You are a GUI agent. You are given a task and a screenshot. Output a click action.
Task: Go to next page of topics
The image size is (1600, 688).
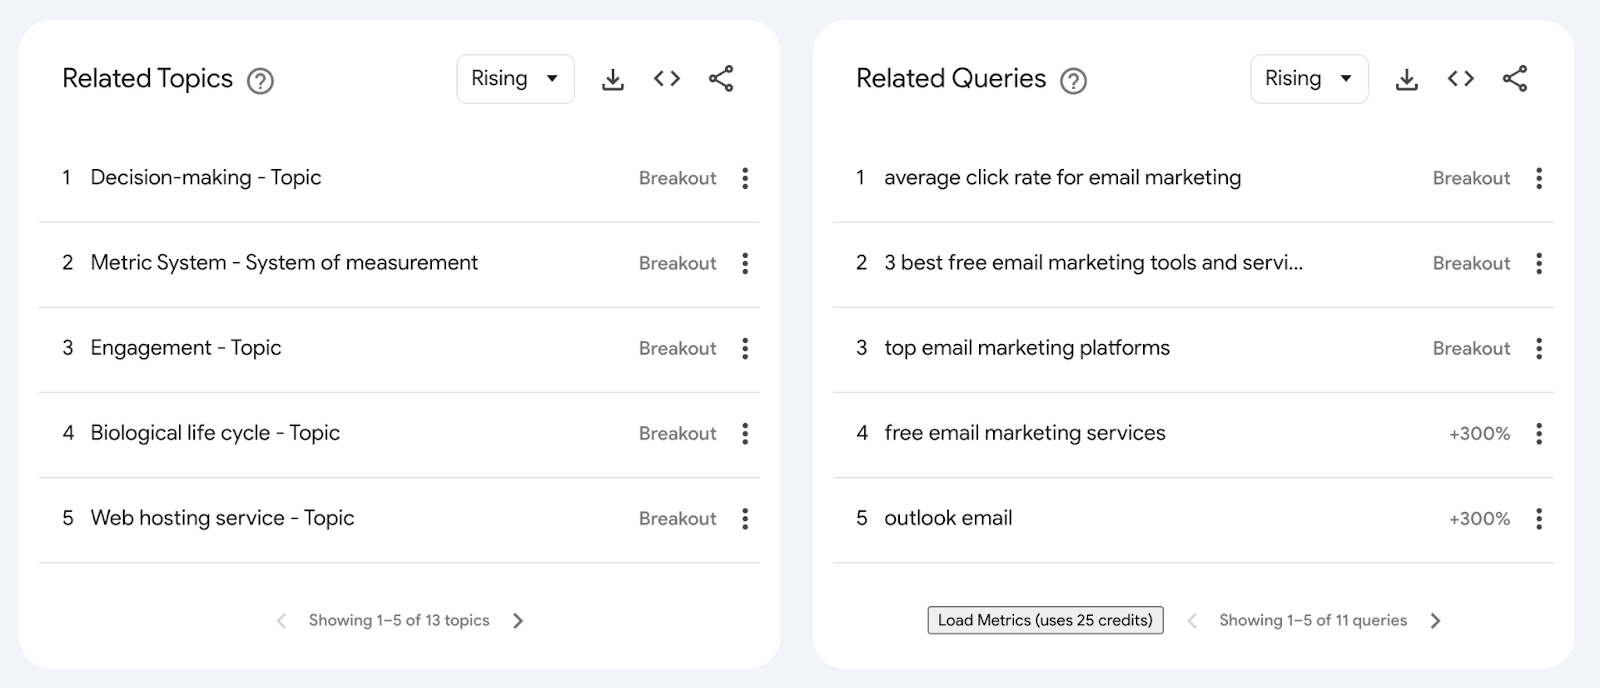(518, 621)
